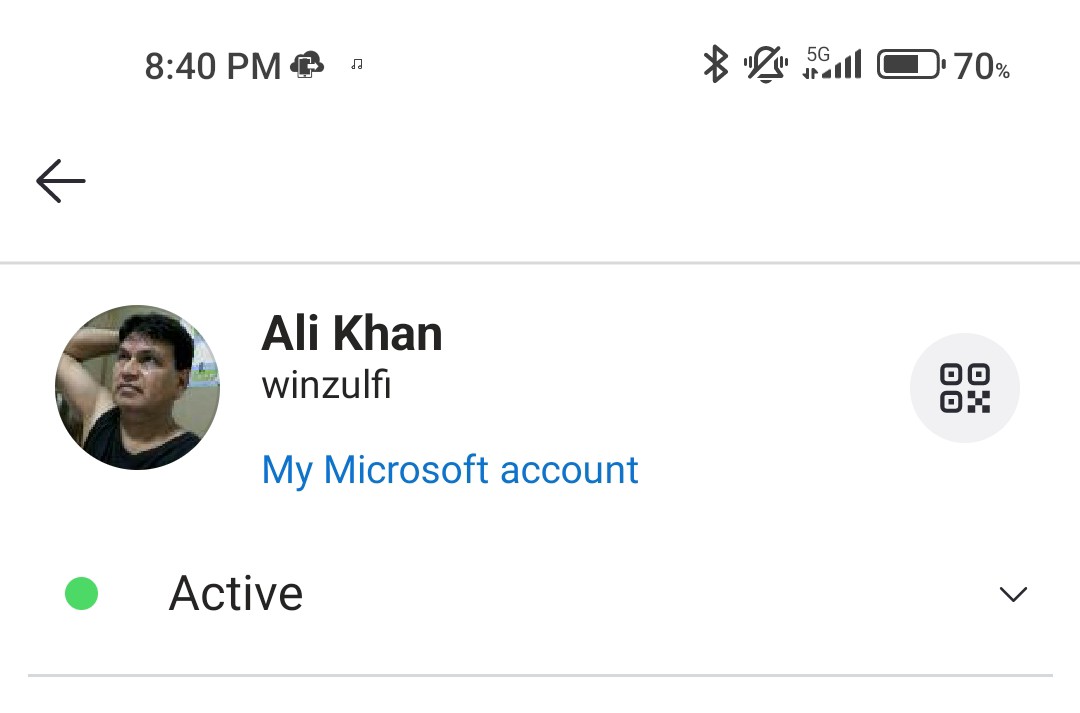
Task: Tap the music note status icon
Action: 357,64
